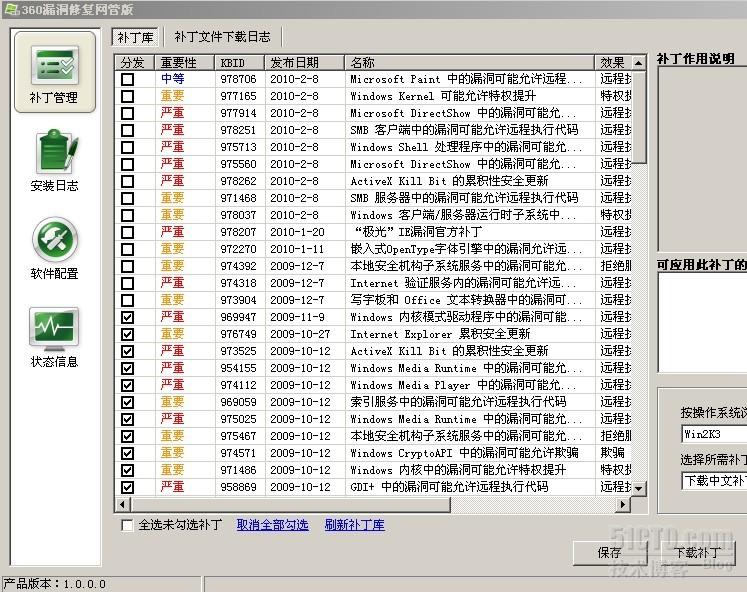This screenshot has width=747, height=592.
Task: Click the 补丁作用说明 description box
Action: pos(702,159)
